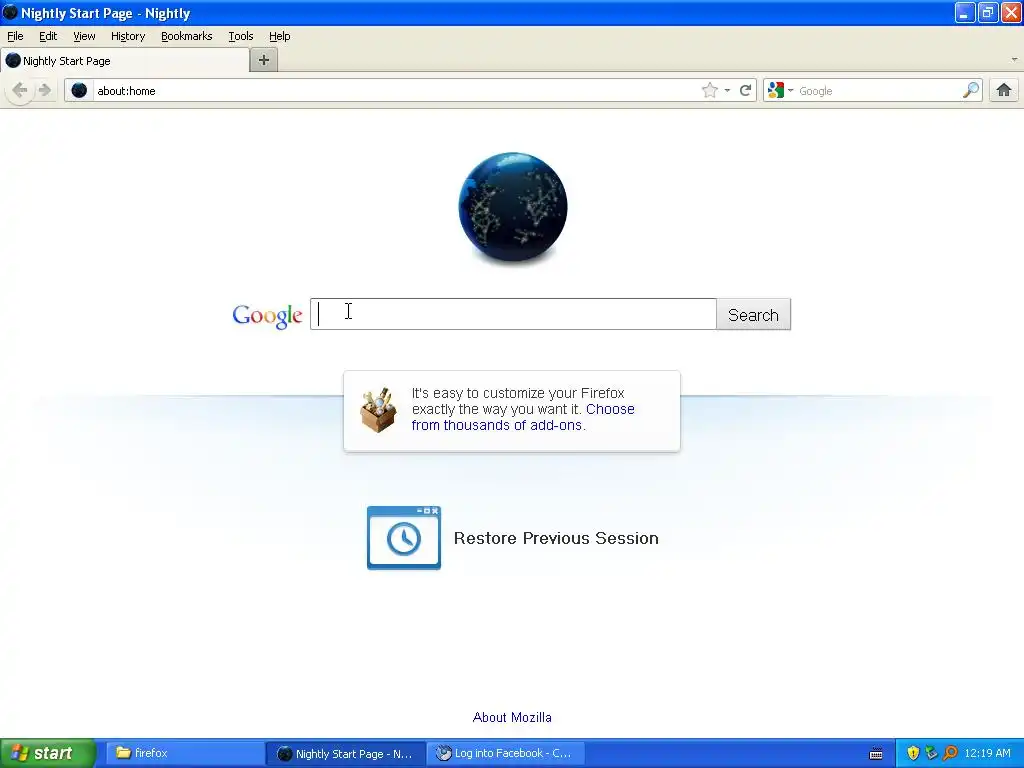1024x768 pixels.
Task: Open the History menu
Action: (x=127, y=36)
